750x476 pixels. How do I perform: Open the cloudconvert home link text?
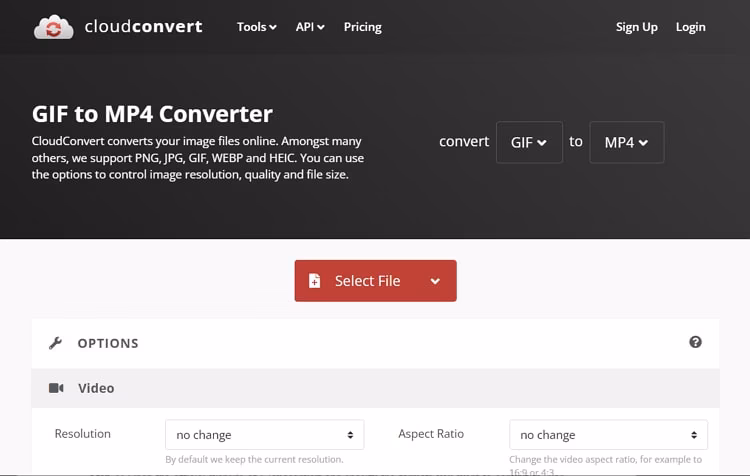point(143,26)
